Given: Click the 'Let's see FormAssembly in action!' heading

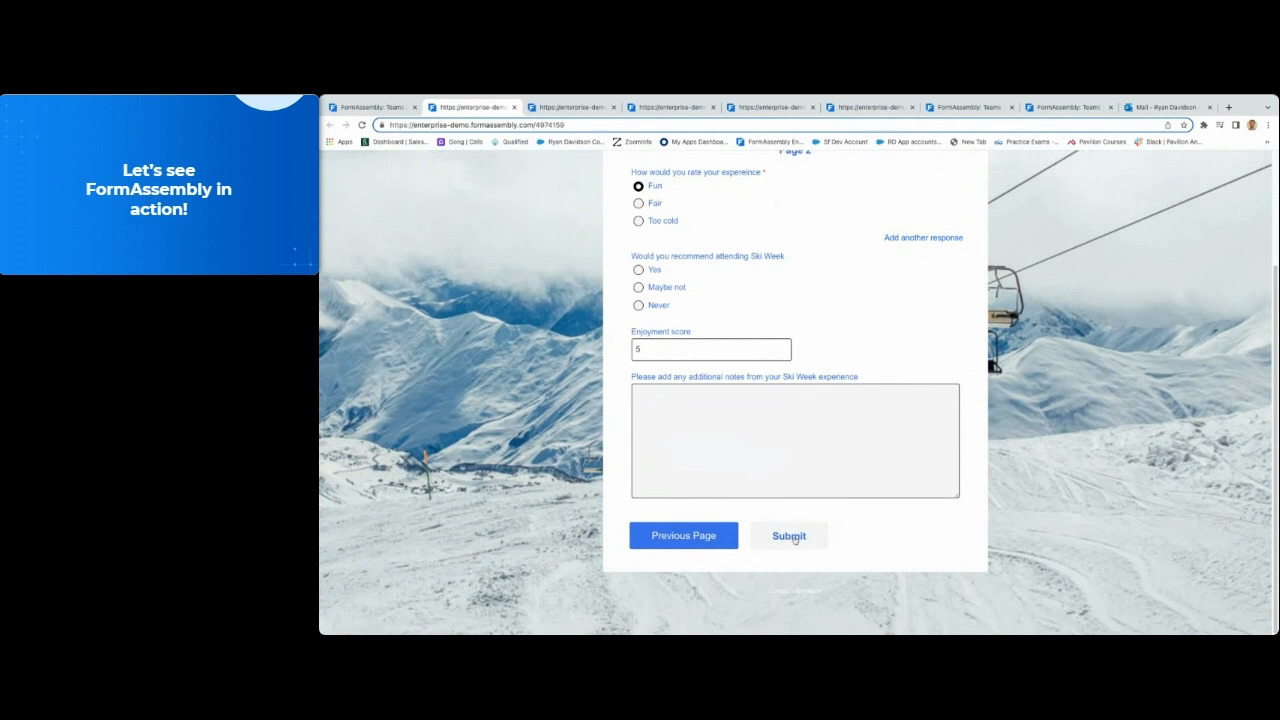Looking at the screenshot, I should tap(159, 189).
